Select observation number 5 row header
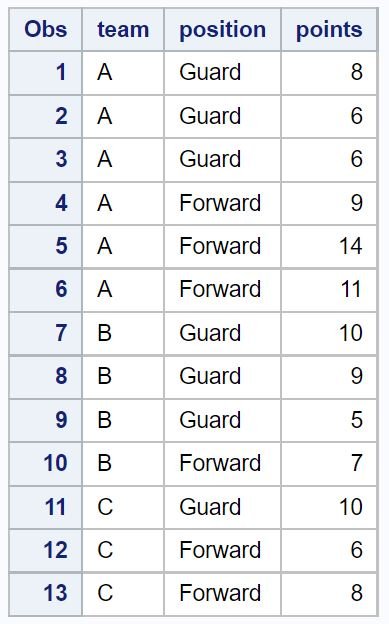Screen dimensions: 389x624 tap(45, 246)
